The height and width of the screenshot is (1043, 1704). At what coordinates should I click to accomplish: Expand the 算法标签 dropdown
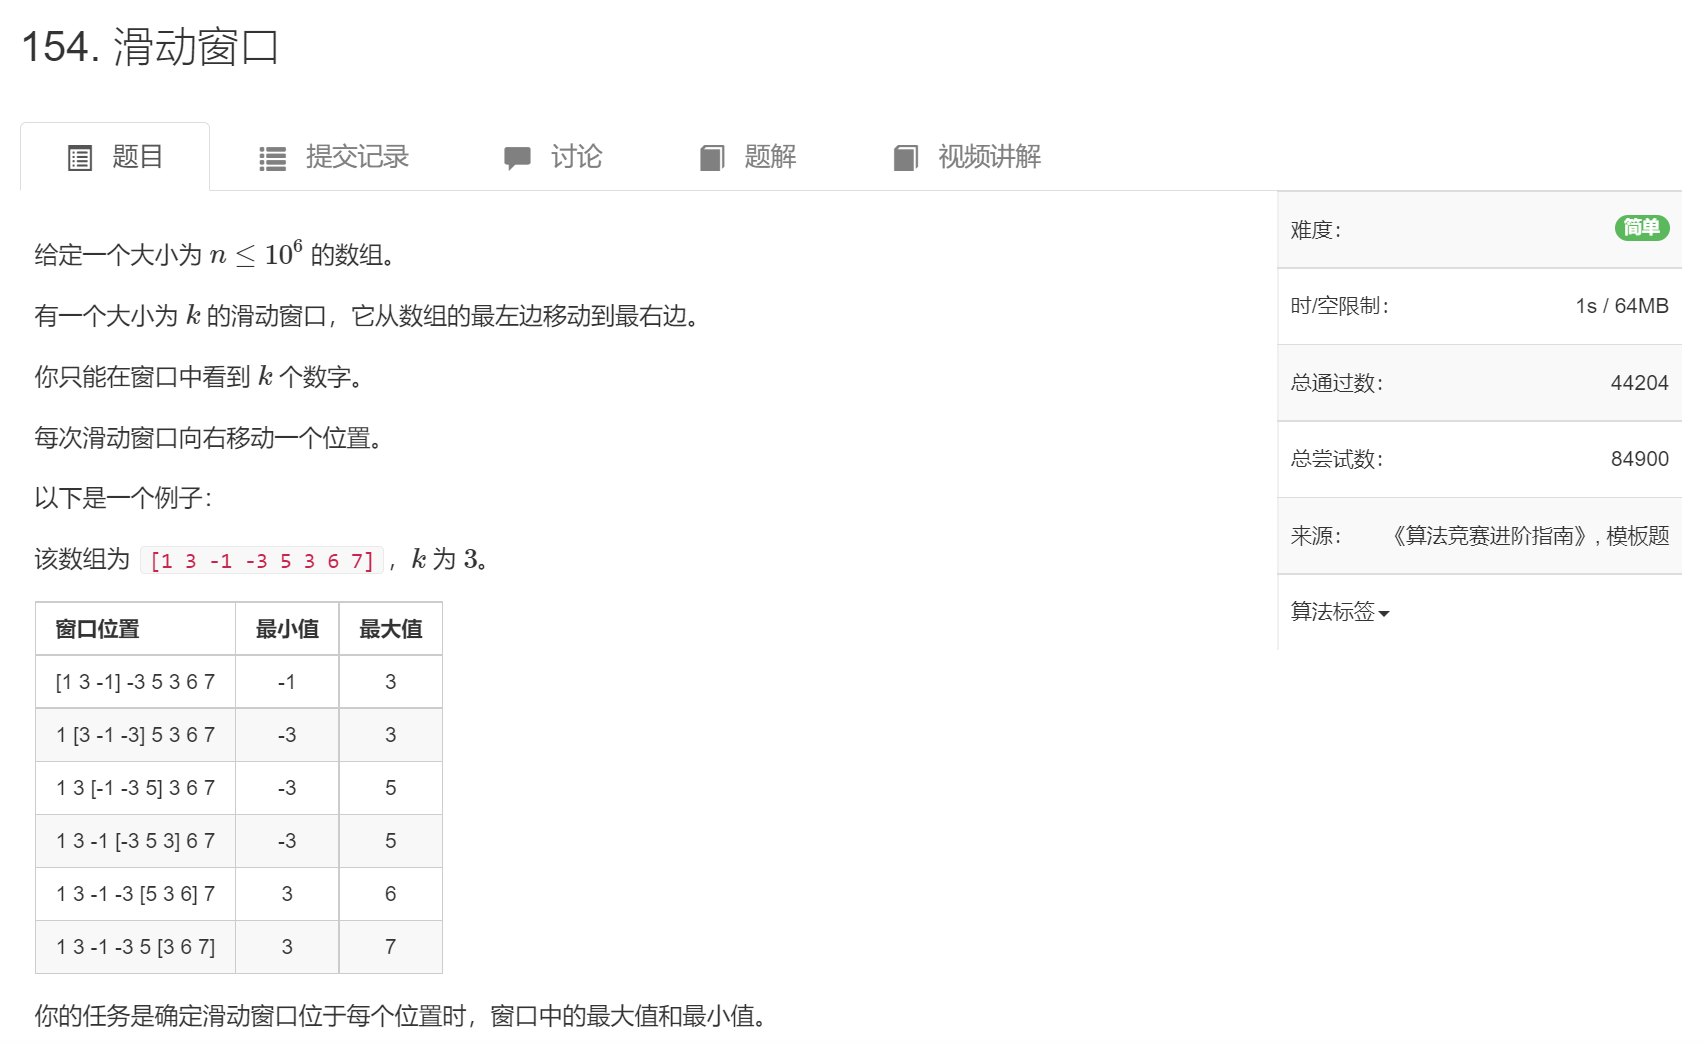(x=1340, y=612)
